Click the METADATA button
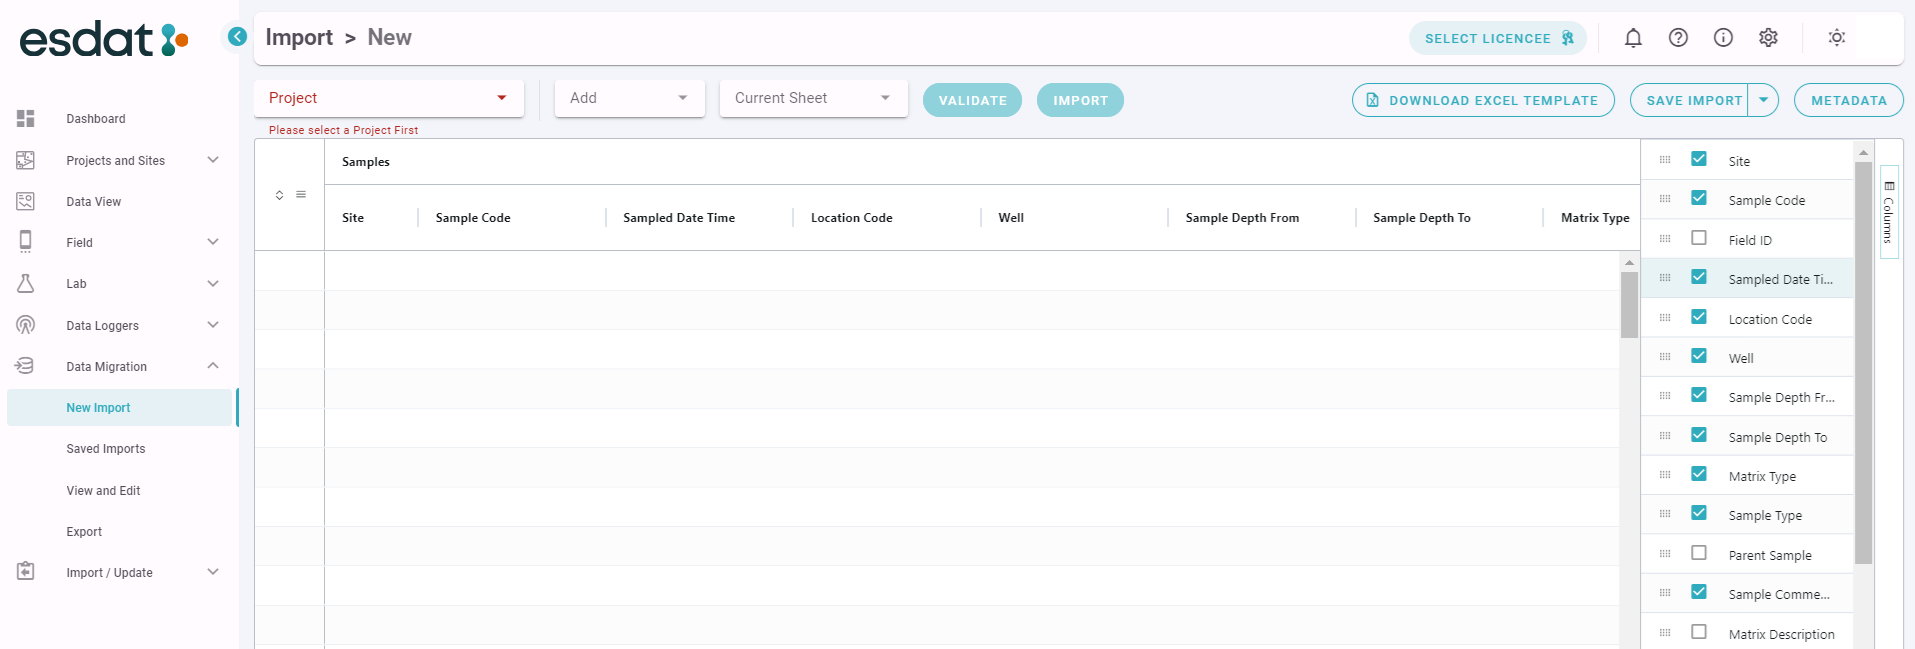Image resolution: width=1915 pixels, height=649 pixels. click(1849, 100)
